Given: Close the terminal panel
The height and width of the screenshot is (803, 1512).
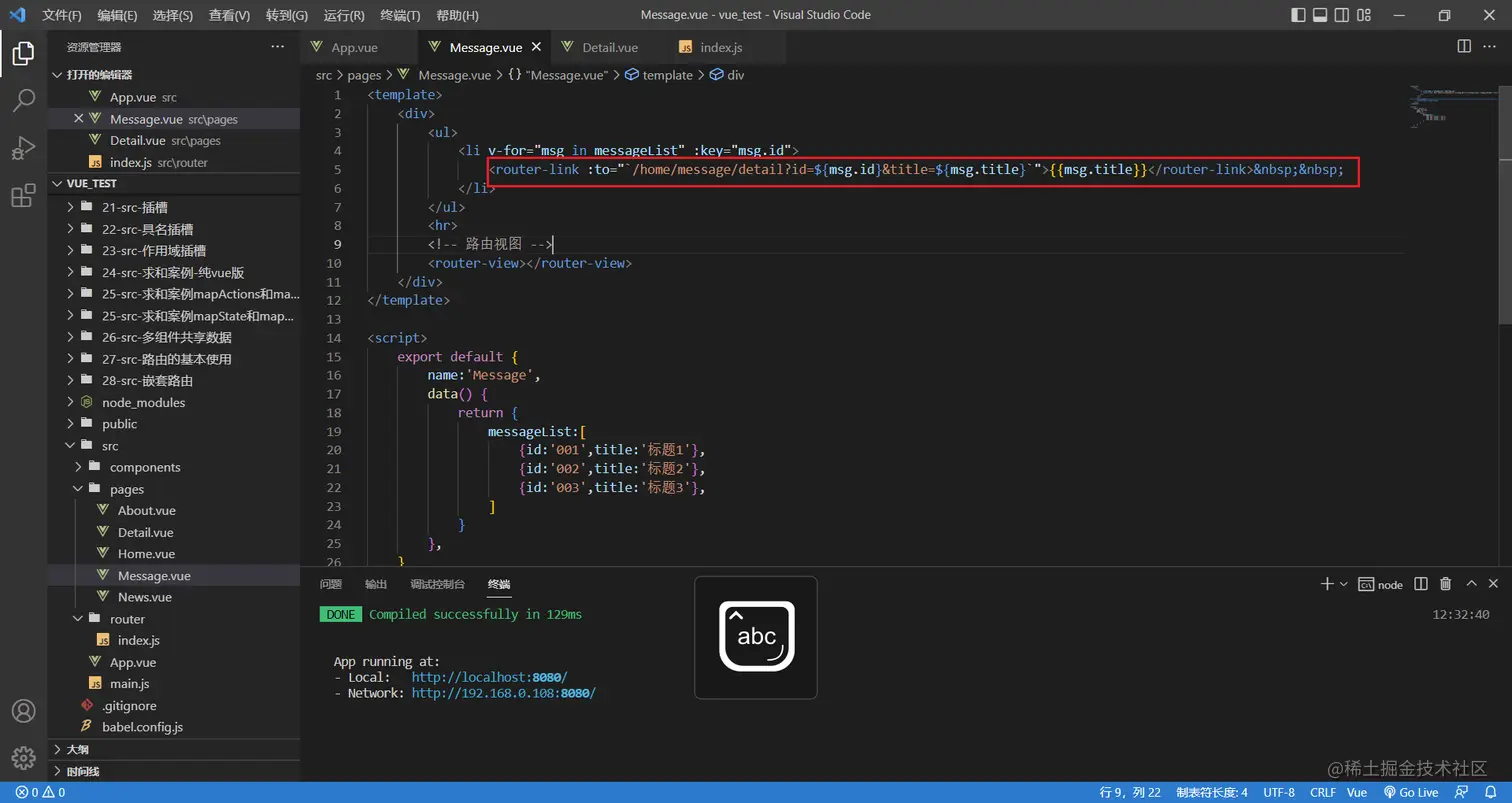Looking at the screenshot, I should [1494, 584].
